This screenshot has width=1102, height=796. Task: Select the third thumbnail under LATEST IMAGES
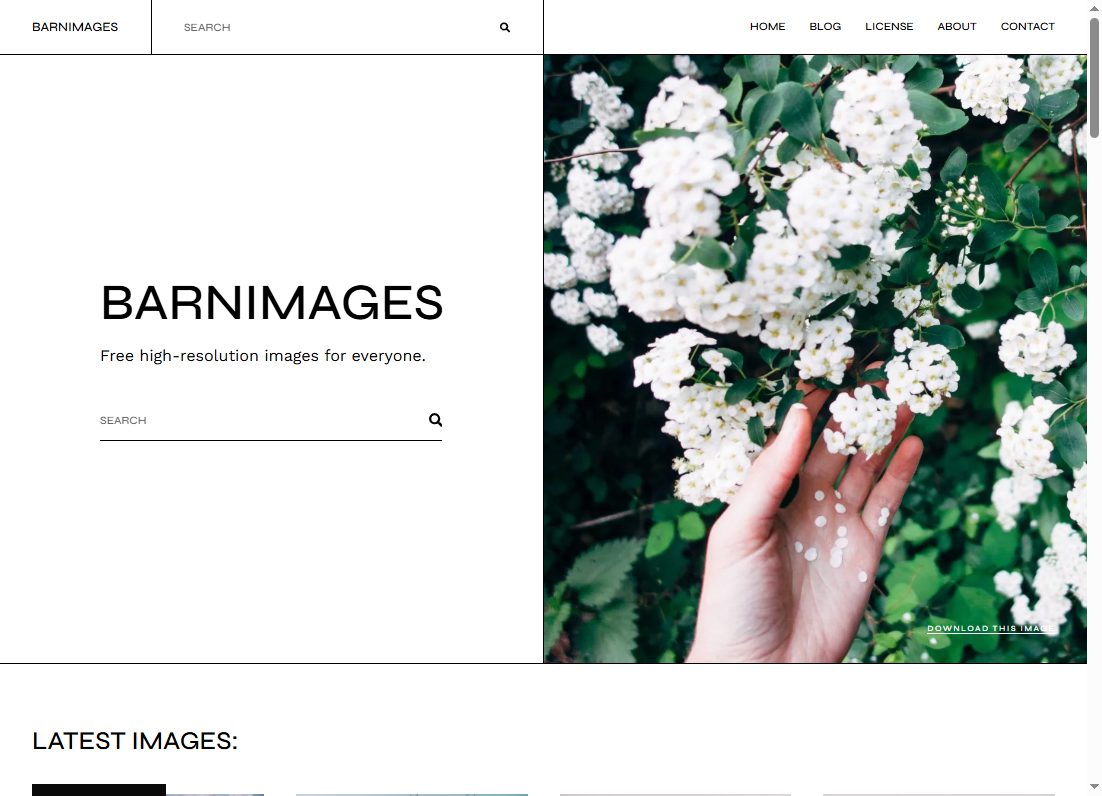pos(675,791)
